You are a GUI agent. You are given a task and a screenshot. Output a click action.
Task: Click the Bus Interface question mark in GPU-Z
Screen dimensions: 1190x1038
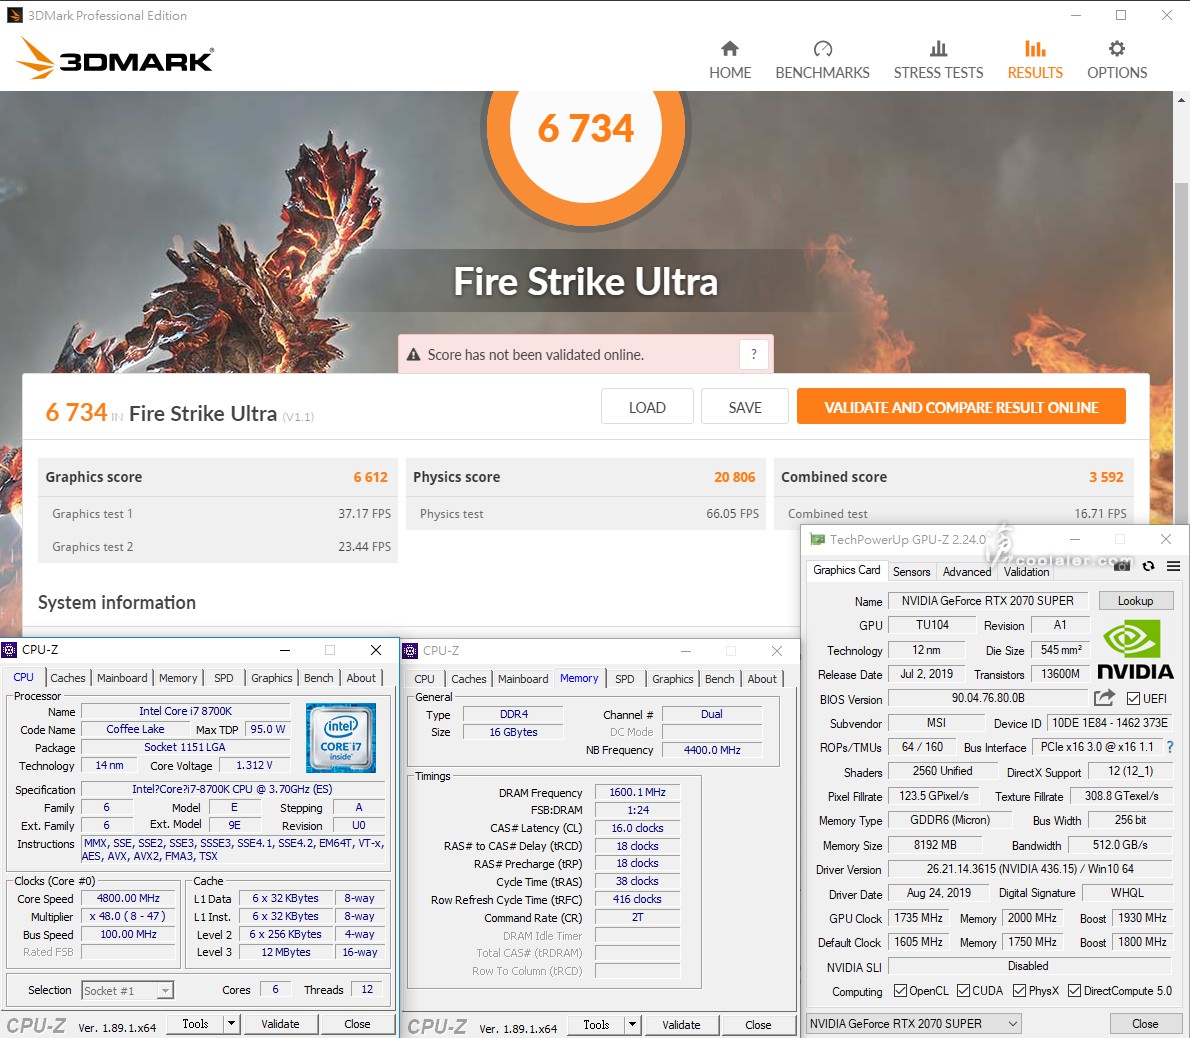click(x=1170, y=747)
